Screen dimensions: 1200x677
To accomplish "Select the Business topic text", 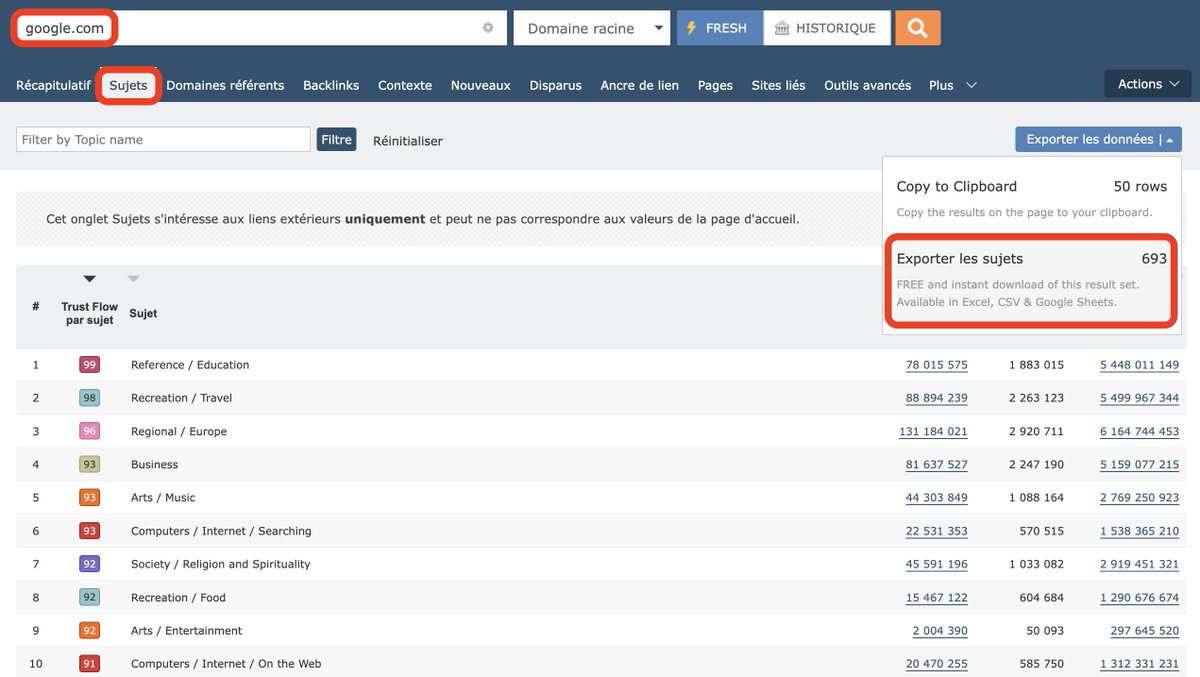I will pyautogui.click(x=154, y=464).
